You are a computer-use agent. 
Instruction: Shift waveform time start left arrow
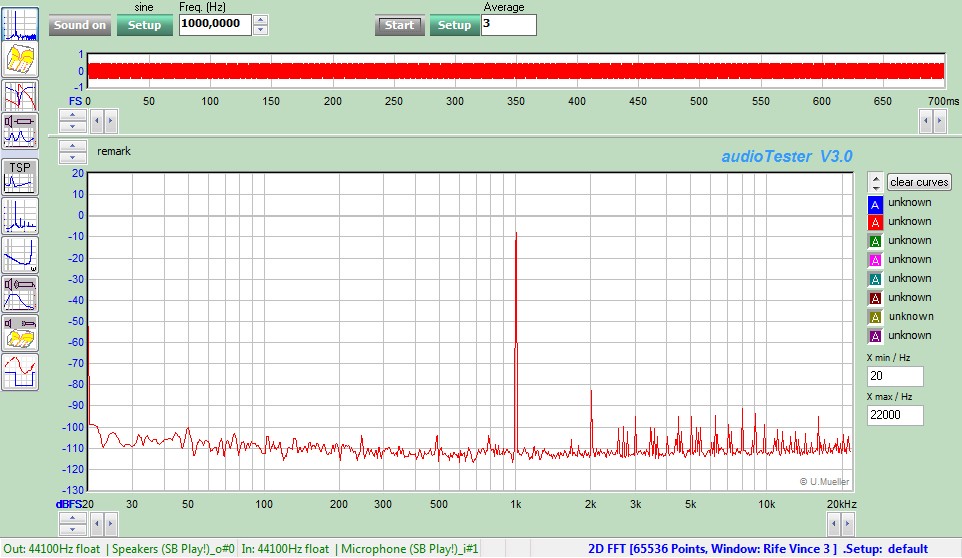[x=97, y=121]
